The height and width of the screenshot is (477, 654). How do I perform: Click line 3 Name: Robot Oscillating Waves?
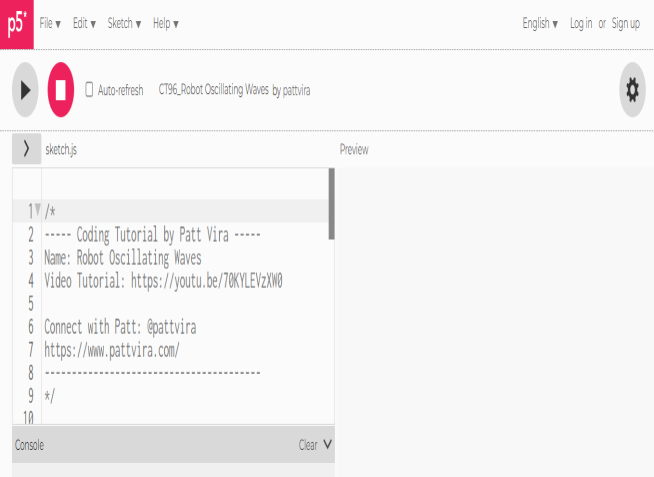point(123,258)
